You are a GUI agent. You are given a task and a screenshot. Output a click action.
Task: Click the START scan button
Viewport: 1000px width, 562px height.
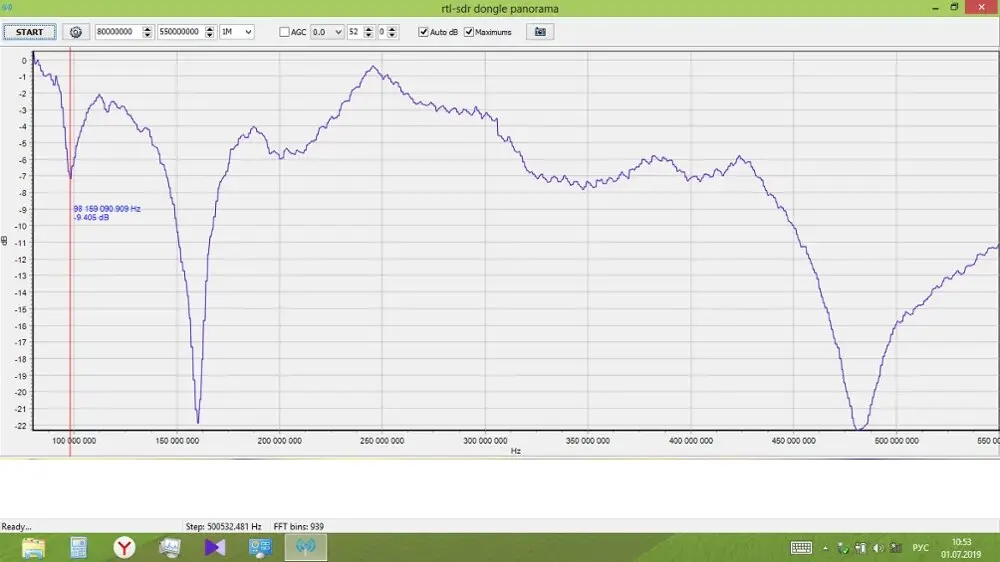click(x=29, y=32)
